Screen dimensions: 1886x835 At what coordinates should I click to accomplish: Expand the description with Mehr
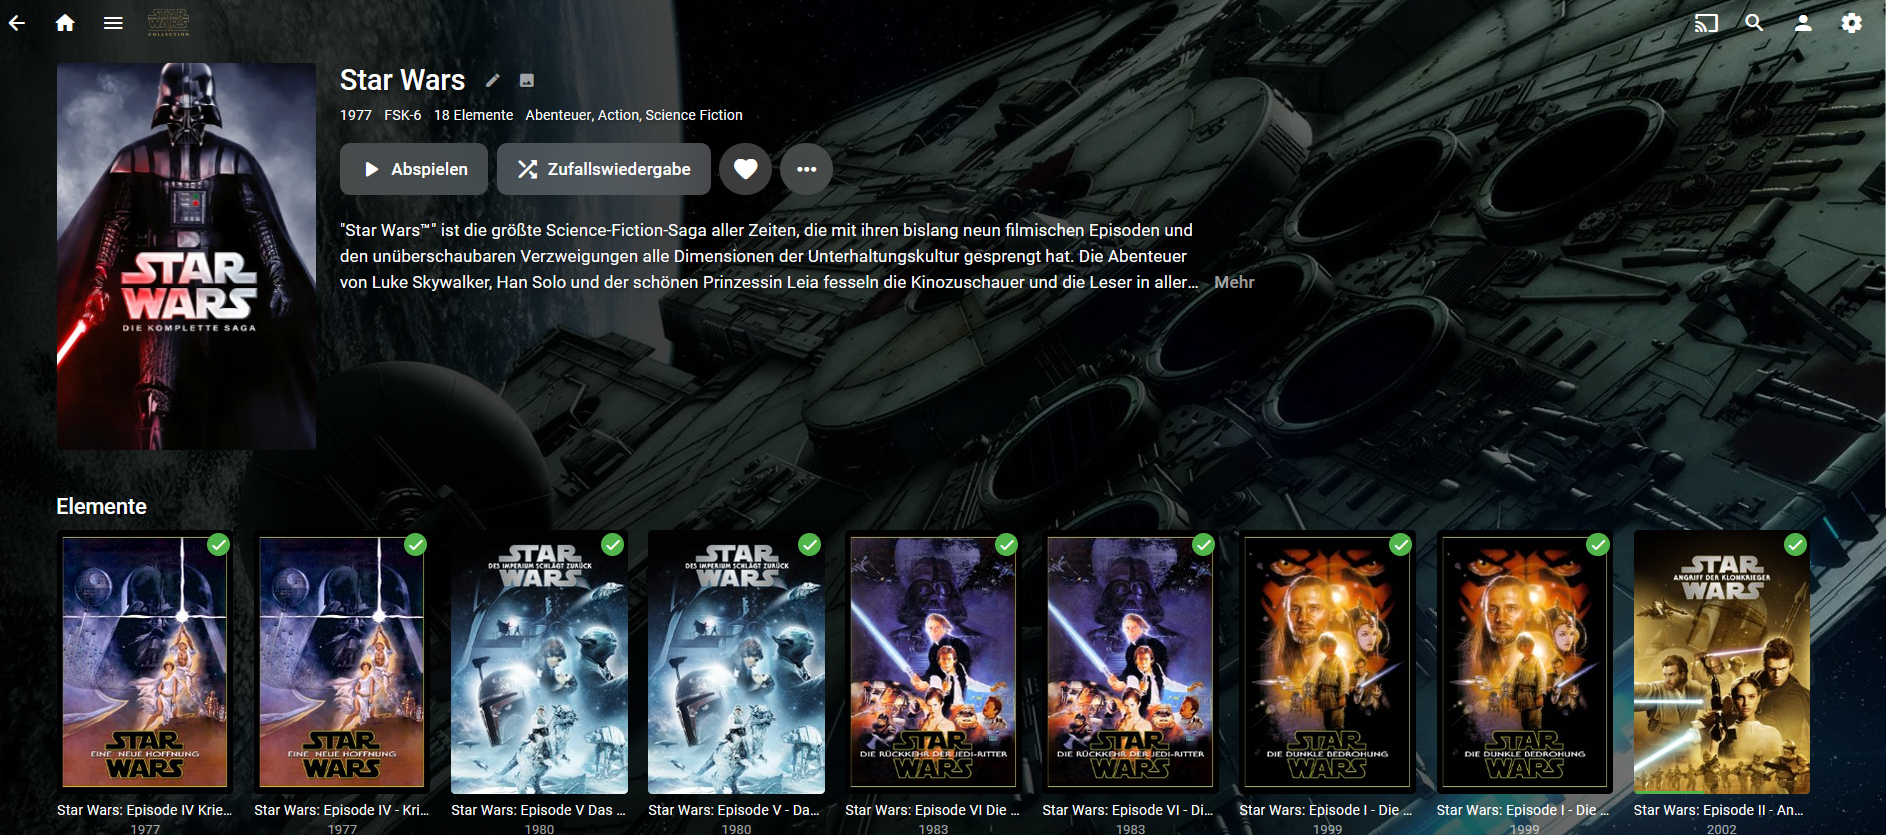1234,282
